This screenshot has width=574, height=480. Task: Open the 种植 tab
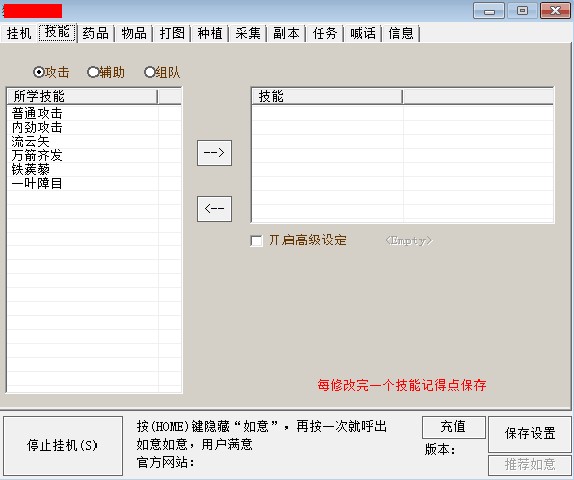pos(210,33)
